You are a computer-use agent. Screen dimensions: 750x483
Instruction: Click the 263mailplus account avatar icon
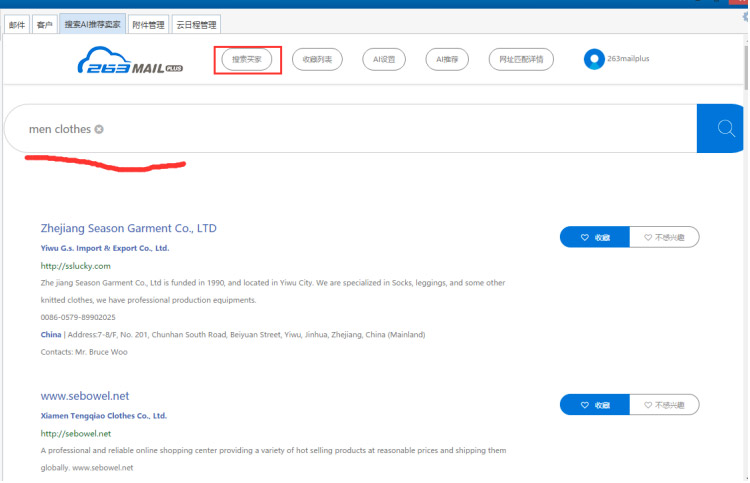coord(594,59)
